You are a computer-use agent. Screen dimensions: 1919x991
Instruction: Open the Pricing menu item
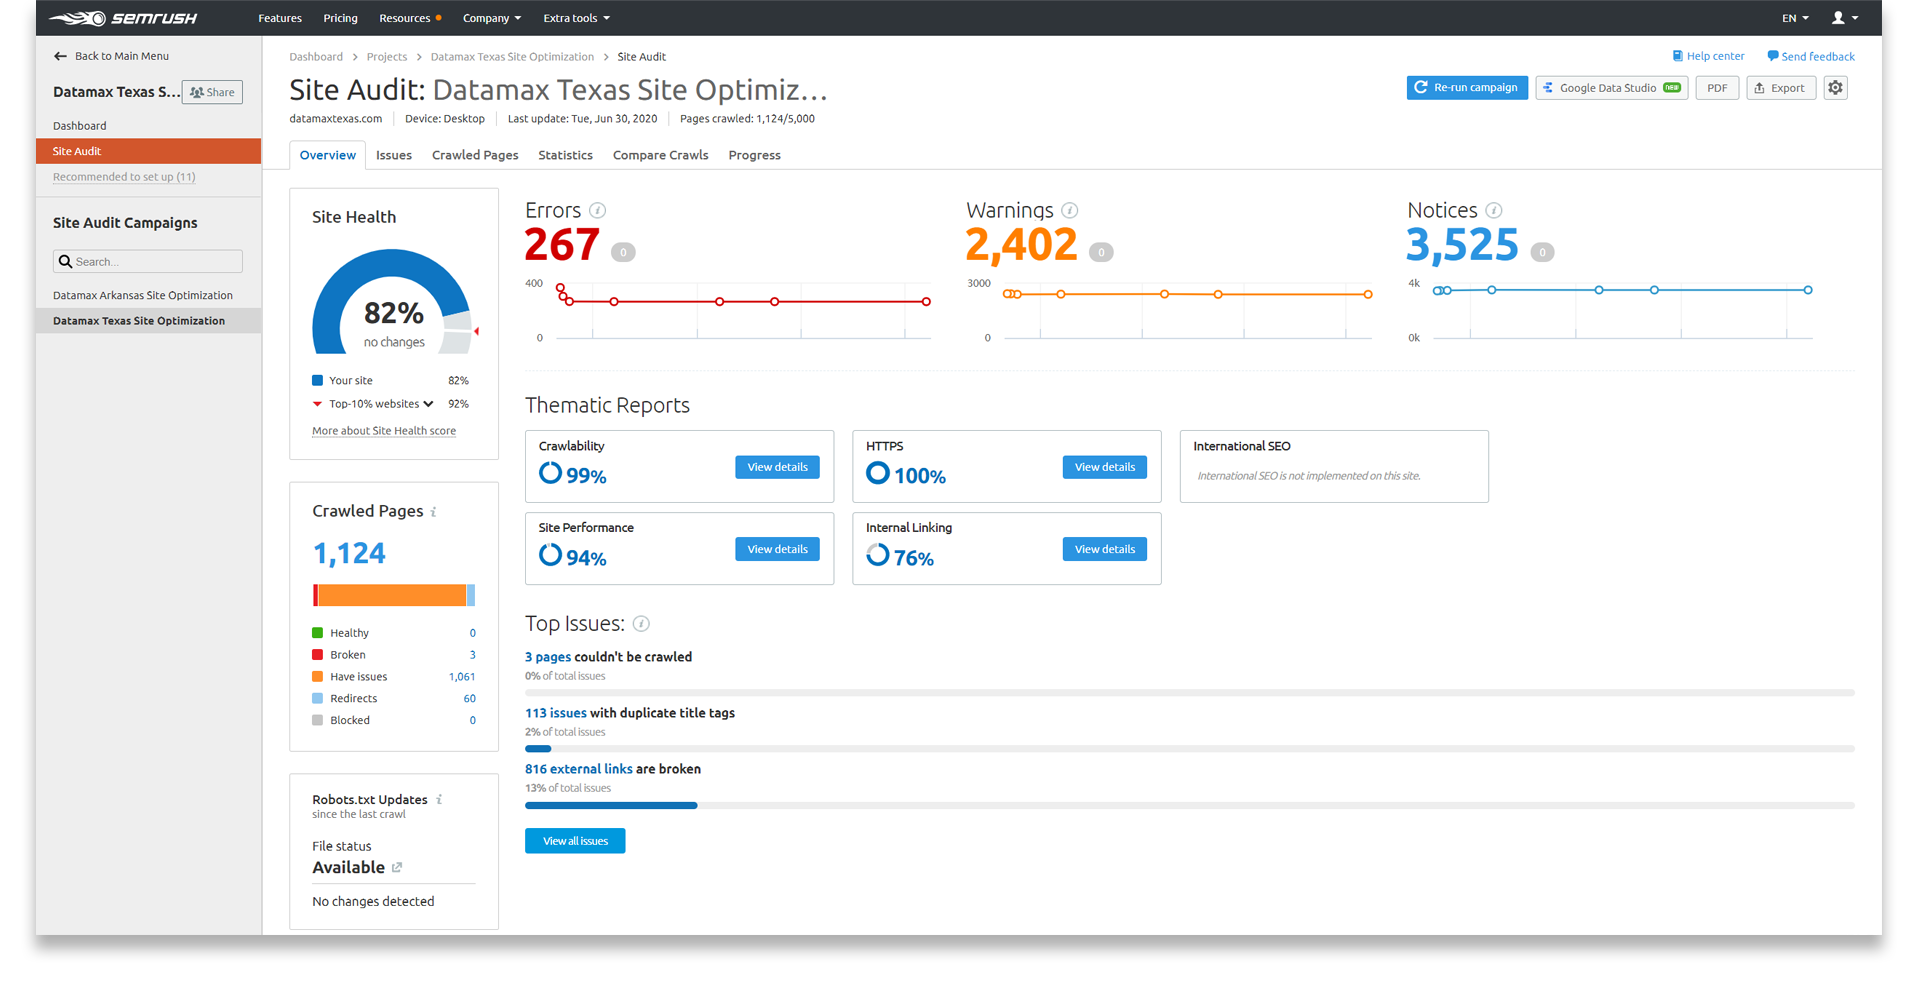pos(340,18)
